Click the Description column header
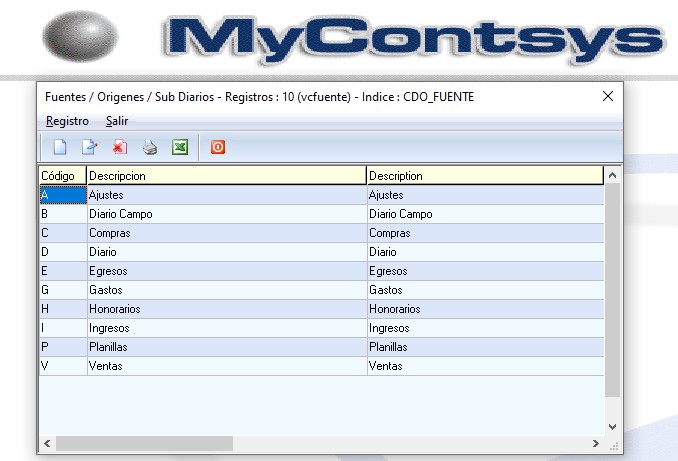This screenshot has width=678, height=461. point(484,175)
